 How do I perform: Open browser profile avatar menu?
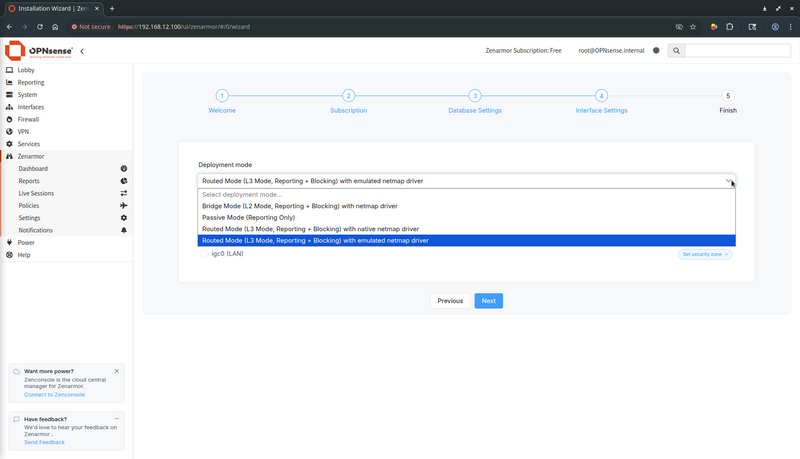(x=775, y=27)
